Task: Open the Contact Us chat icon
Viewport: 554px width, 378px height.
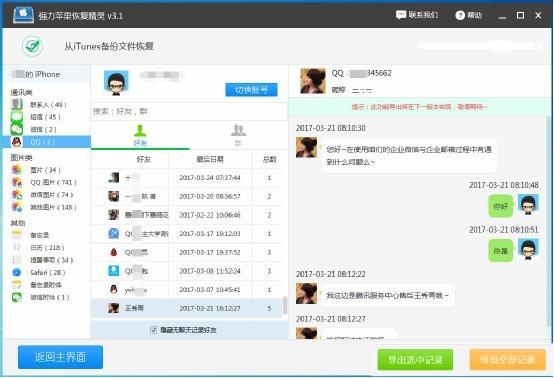Action: click(x=401, y=15)
